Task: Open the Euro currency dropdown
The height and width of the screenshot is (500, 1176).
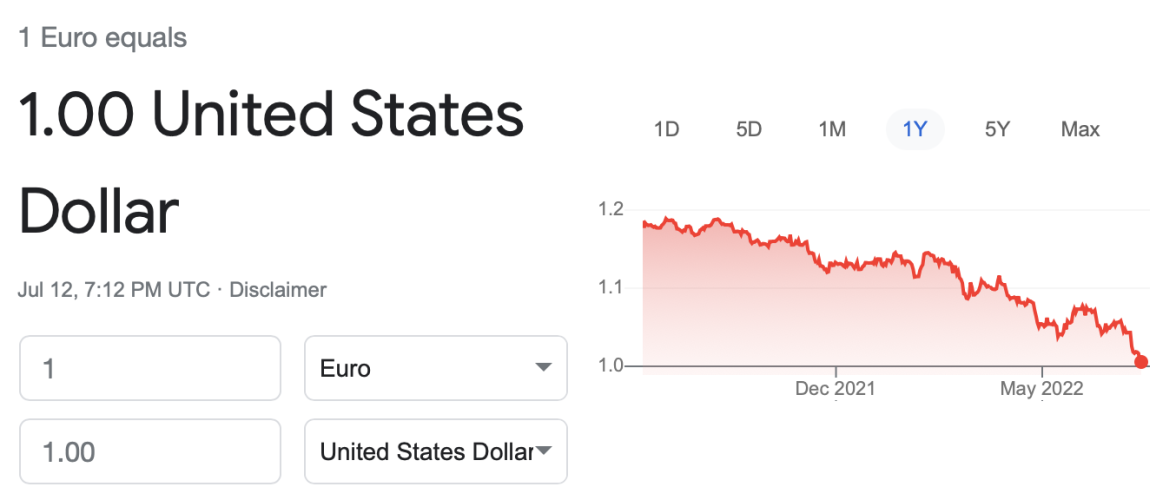Action: 436,368
